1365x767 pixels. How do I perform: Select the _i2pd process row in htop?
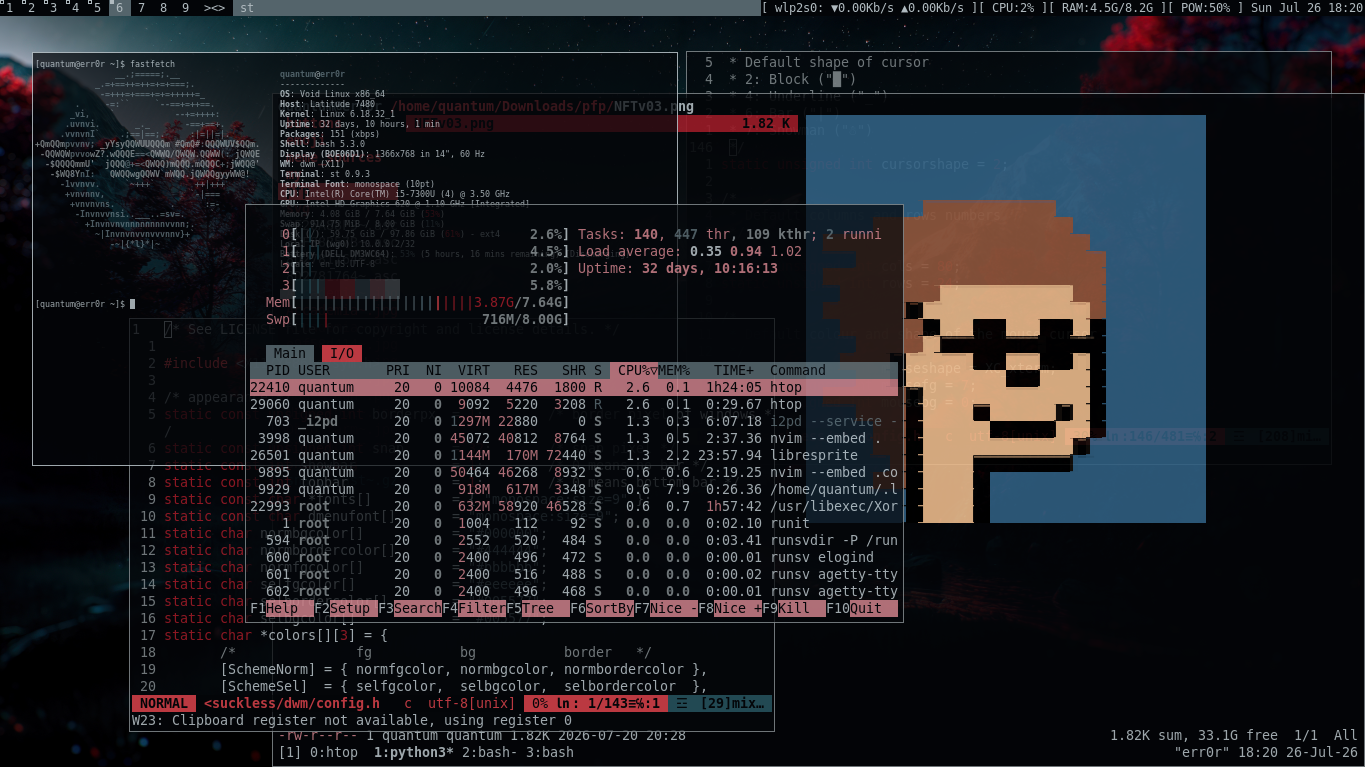tap(574, 421)
